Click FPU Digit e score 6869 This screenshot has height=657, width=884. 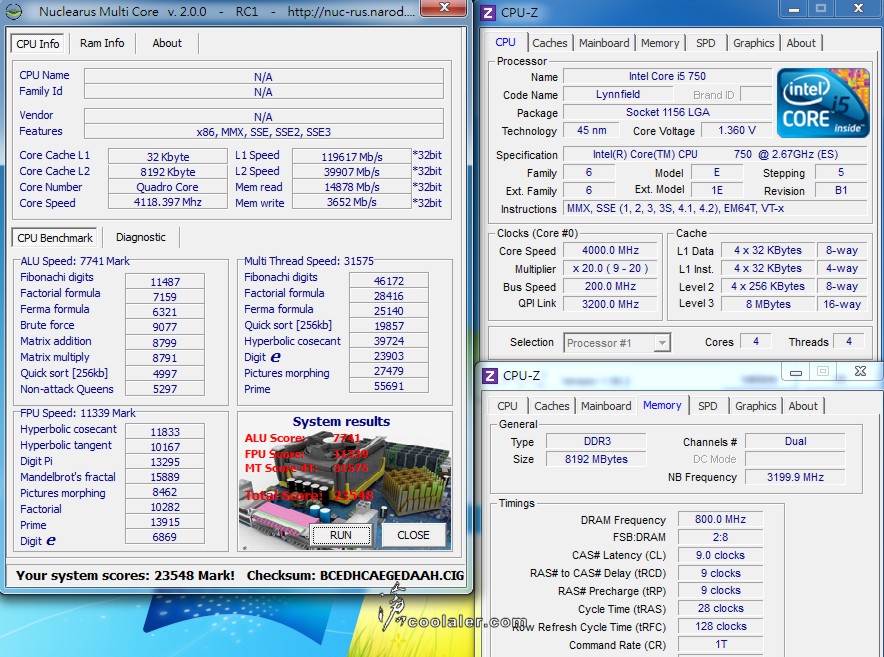[x=165, y=537]
